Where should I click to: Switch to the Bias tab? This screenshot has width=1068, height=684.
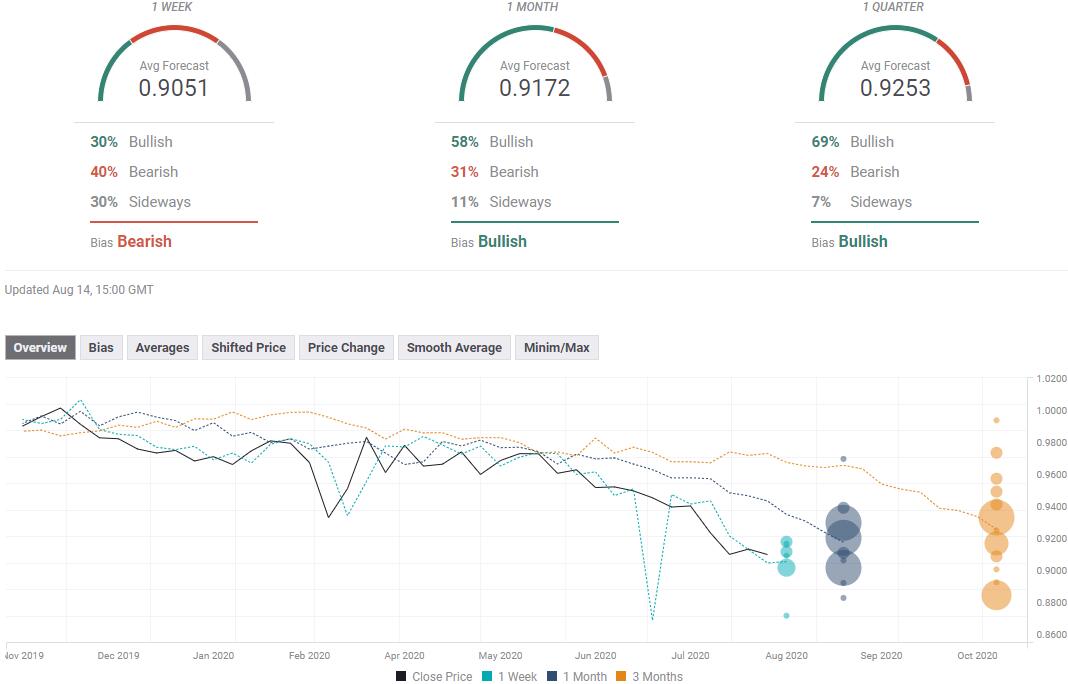pyautogui.click(x=101, y=347)
